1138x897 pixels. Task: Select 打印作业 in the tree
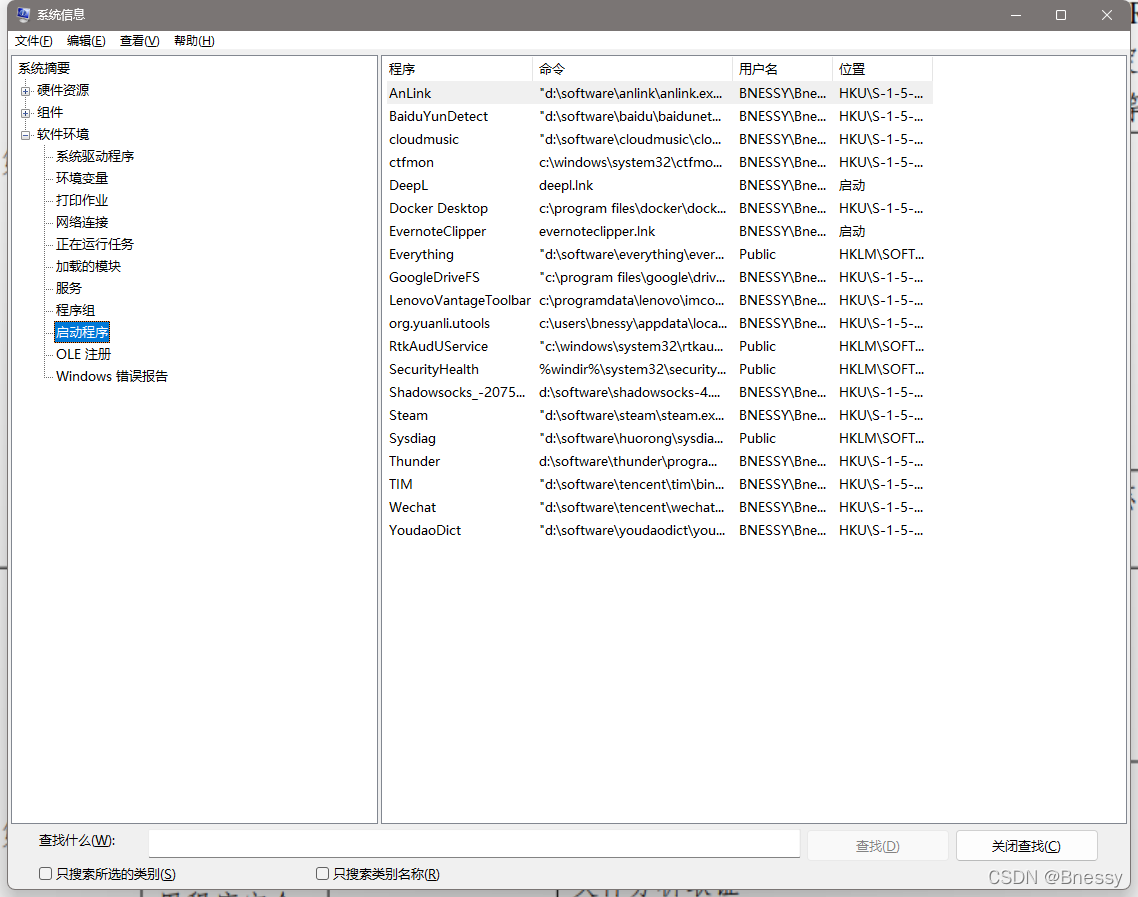click(x=82, y=200)
